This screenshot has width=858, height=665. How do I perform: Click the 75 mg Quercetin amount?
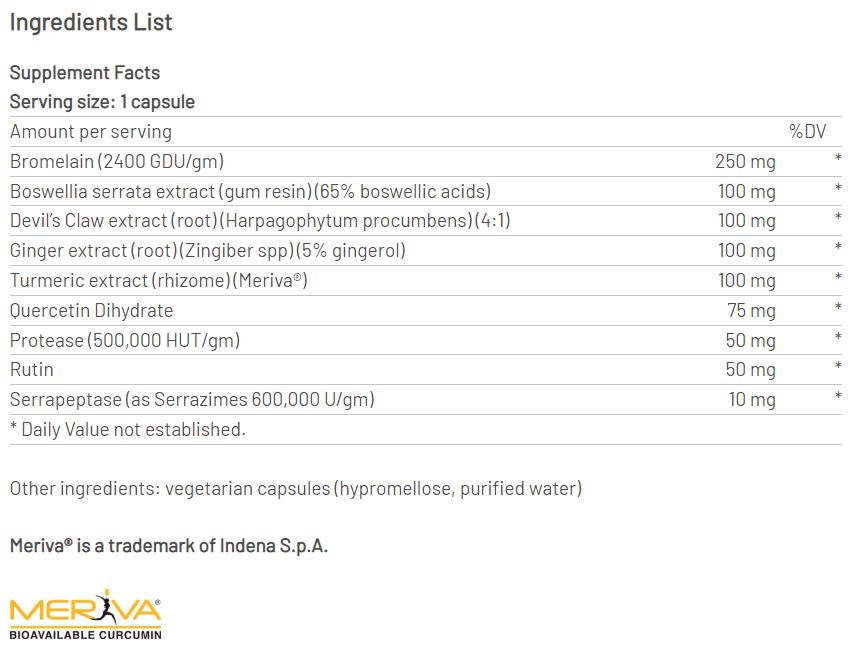point(750,310)
